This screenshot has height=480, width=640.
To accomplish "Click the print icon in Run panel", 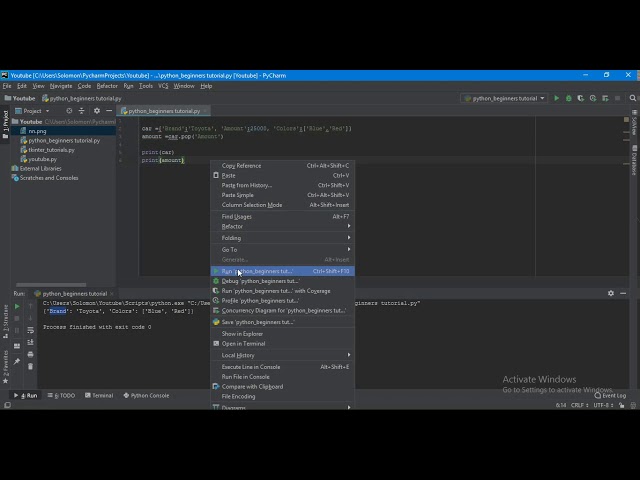I will (31, 354).
